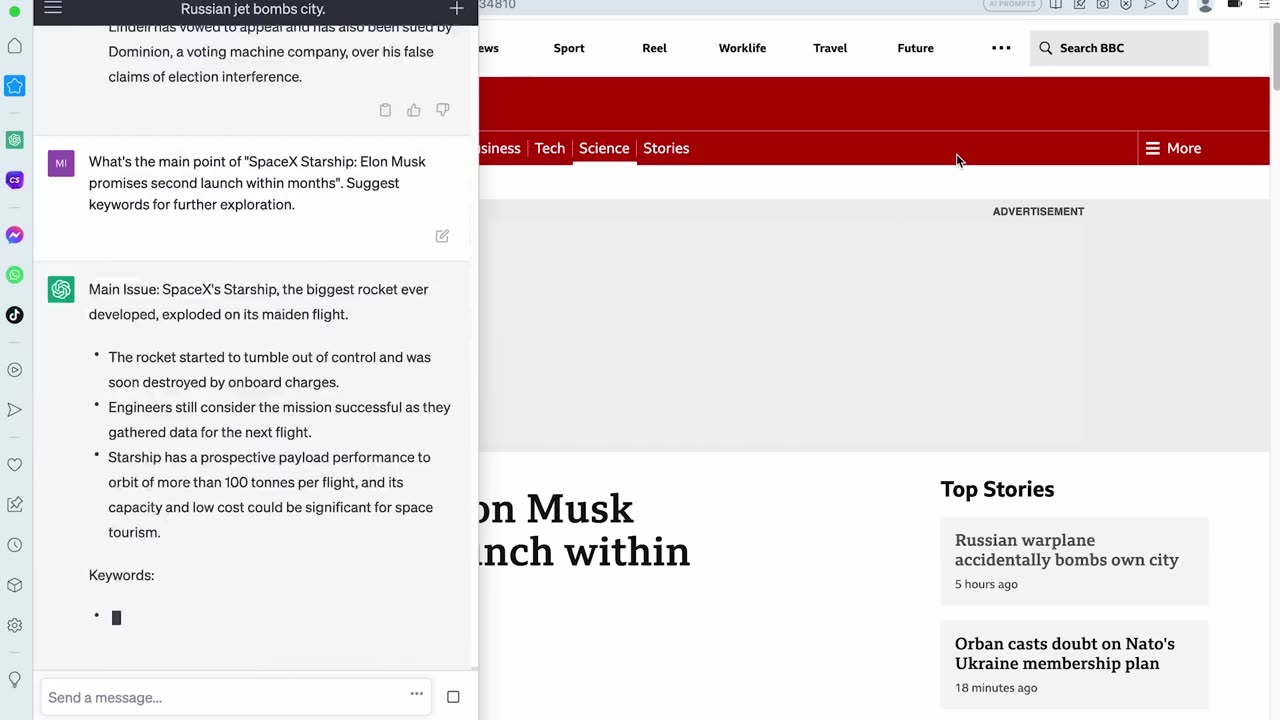1280x720 pixels.
Task: Click chat title Russian jet bombs city
Action: (x=253, y=9)
